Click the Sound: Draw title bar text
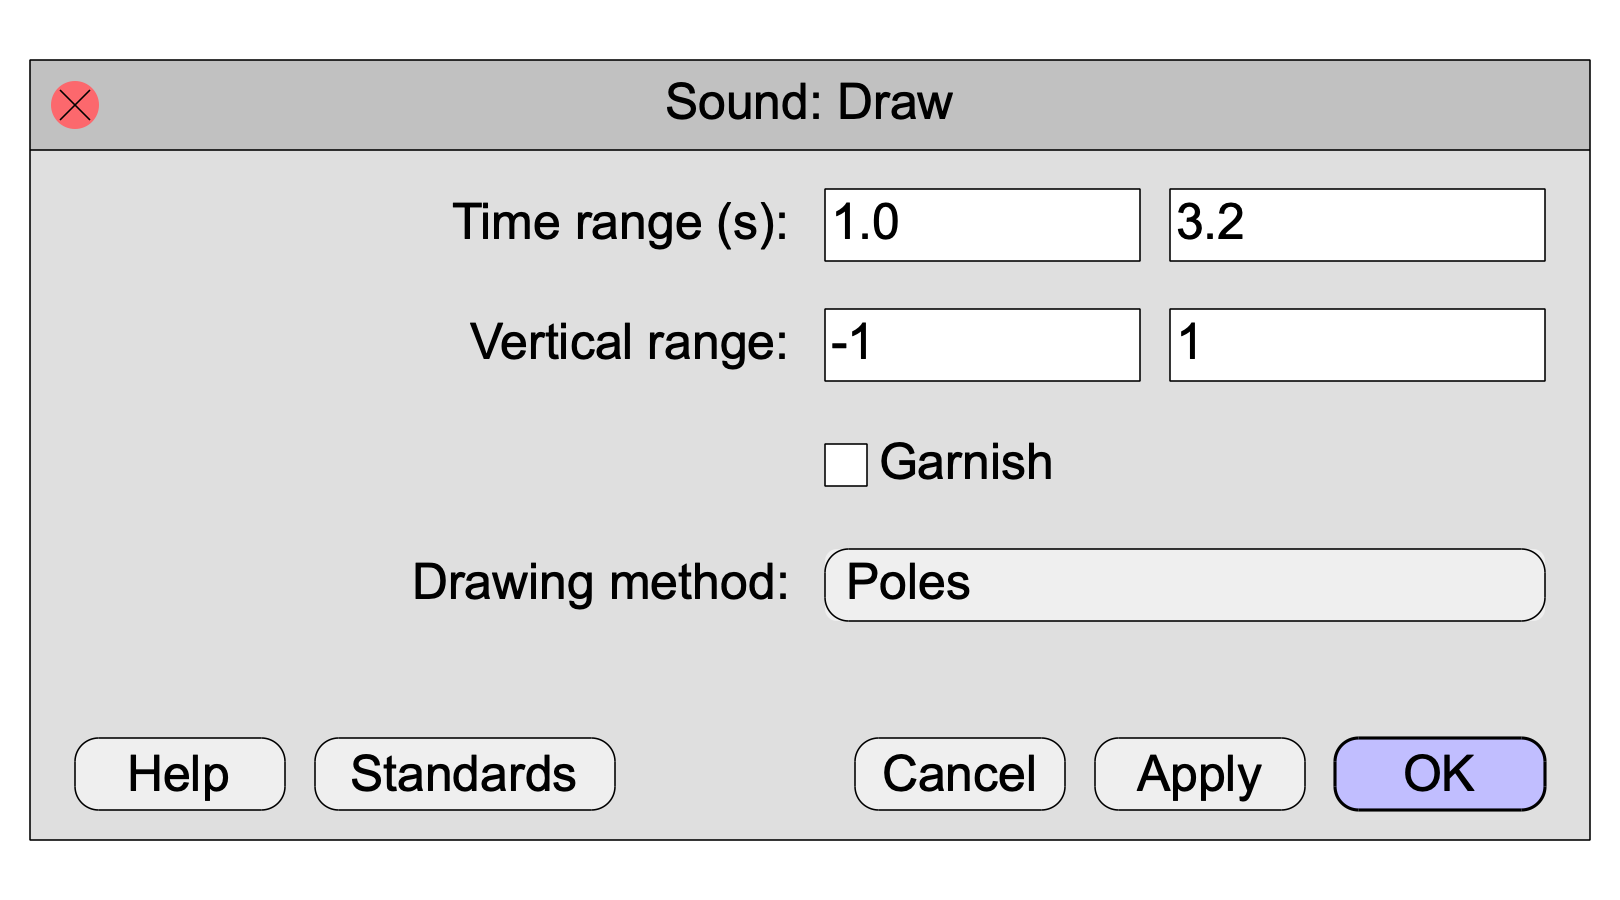This screenshot has width=1620, height=900. tap(809, 102)
